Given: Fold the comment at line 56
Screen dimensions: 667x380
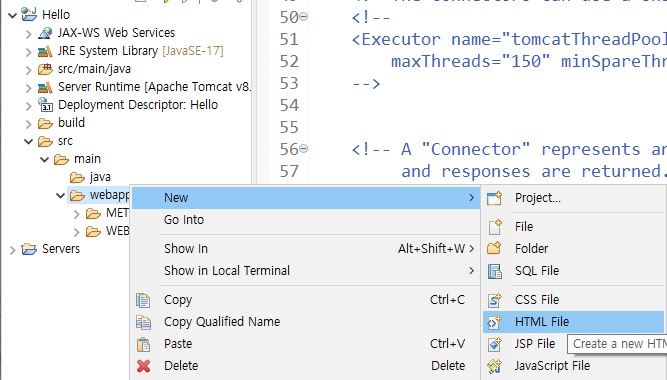Looking at the screenshot, I should point(303,149).
